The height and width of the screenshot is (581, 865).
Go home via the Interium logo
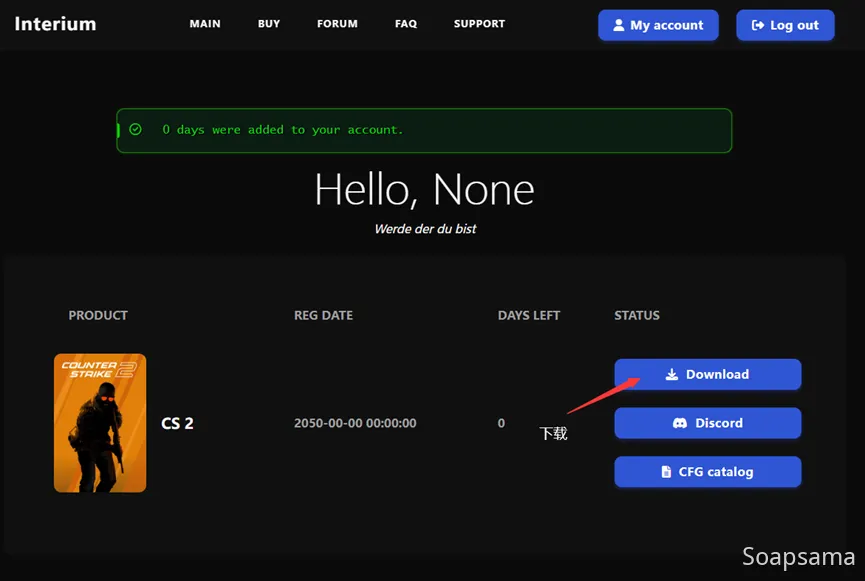tap(55, 24)
